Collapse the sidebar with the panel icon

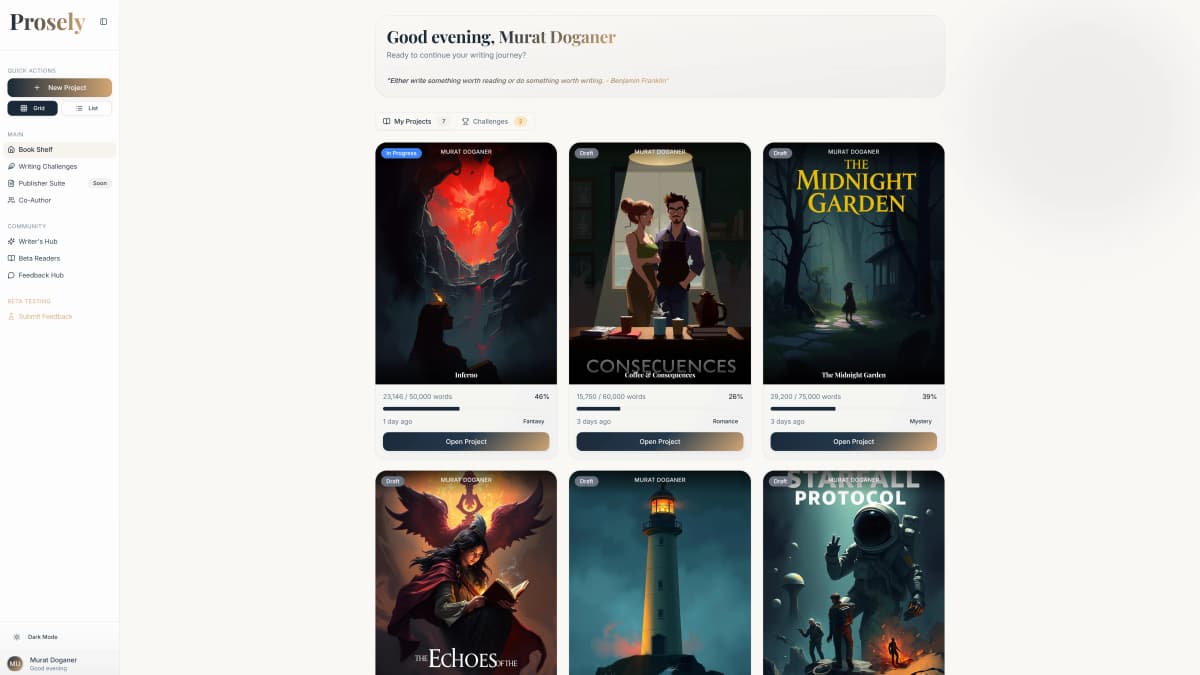tap(103, 20)
